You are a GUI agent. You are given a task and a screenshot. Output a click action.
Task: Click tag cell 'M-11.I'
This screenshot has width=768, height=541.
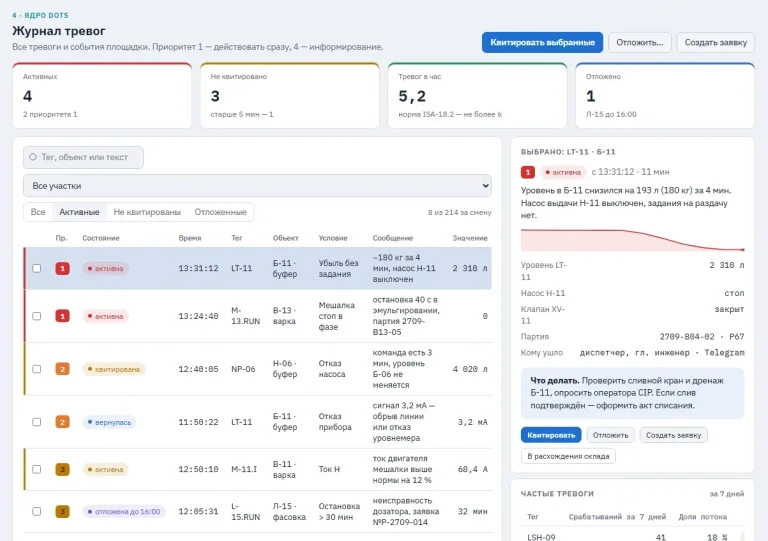click(246, 470)
